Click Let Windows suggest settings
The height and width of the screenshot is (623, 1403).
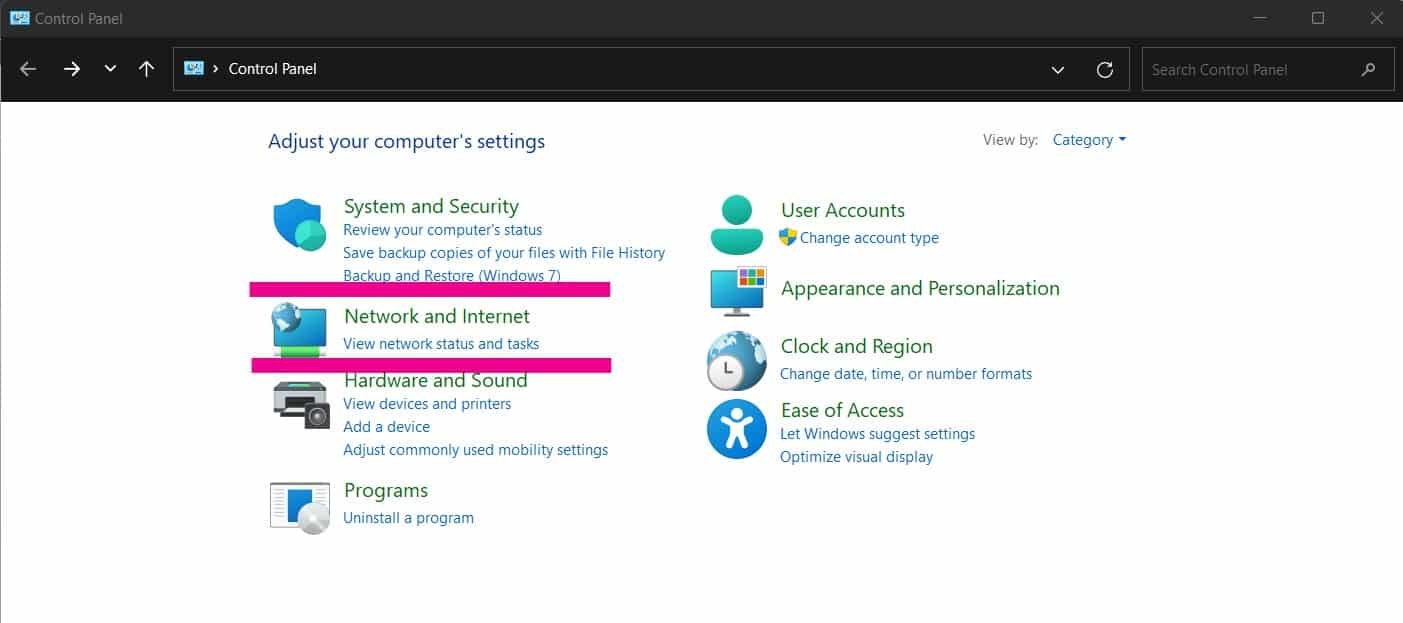click(x=877, y=434)
